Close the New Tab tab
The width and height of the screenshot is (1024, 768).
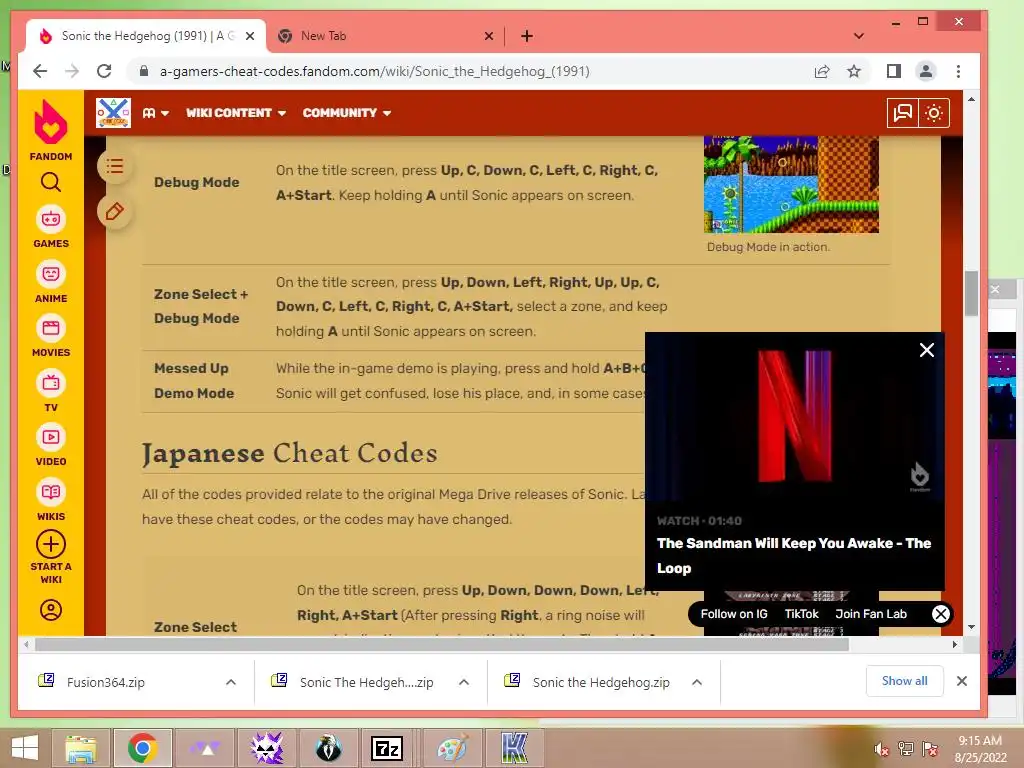point(488,36)
